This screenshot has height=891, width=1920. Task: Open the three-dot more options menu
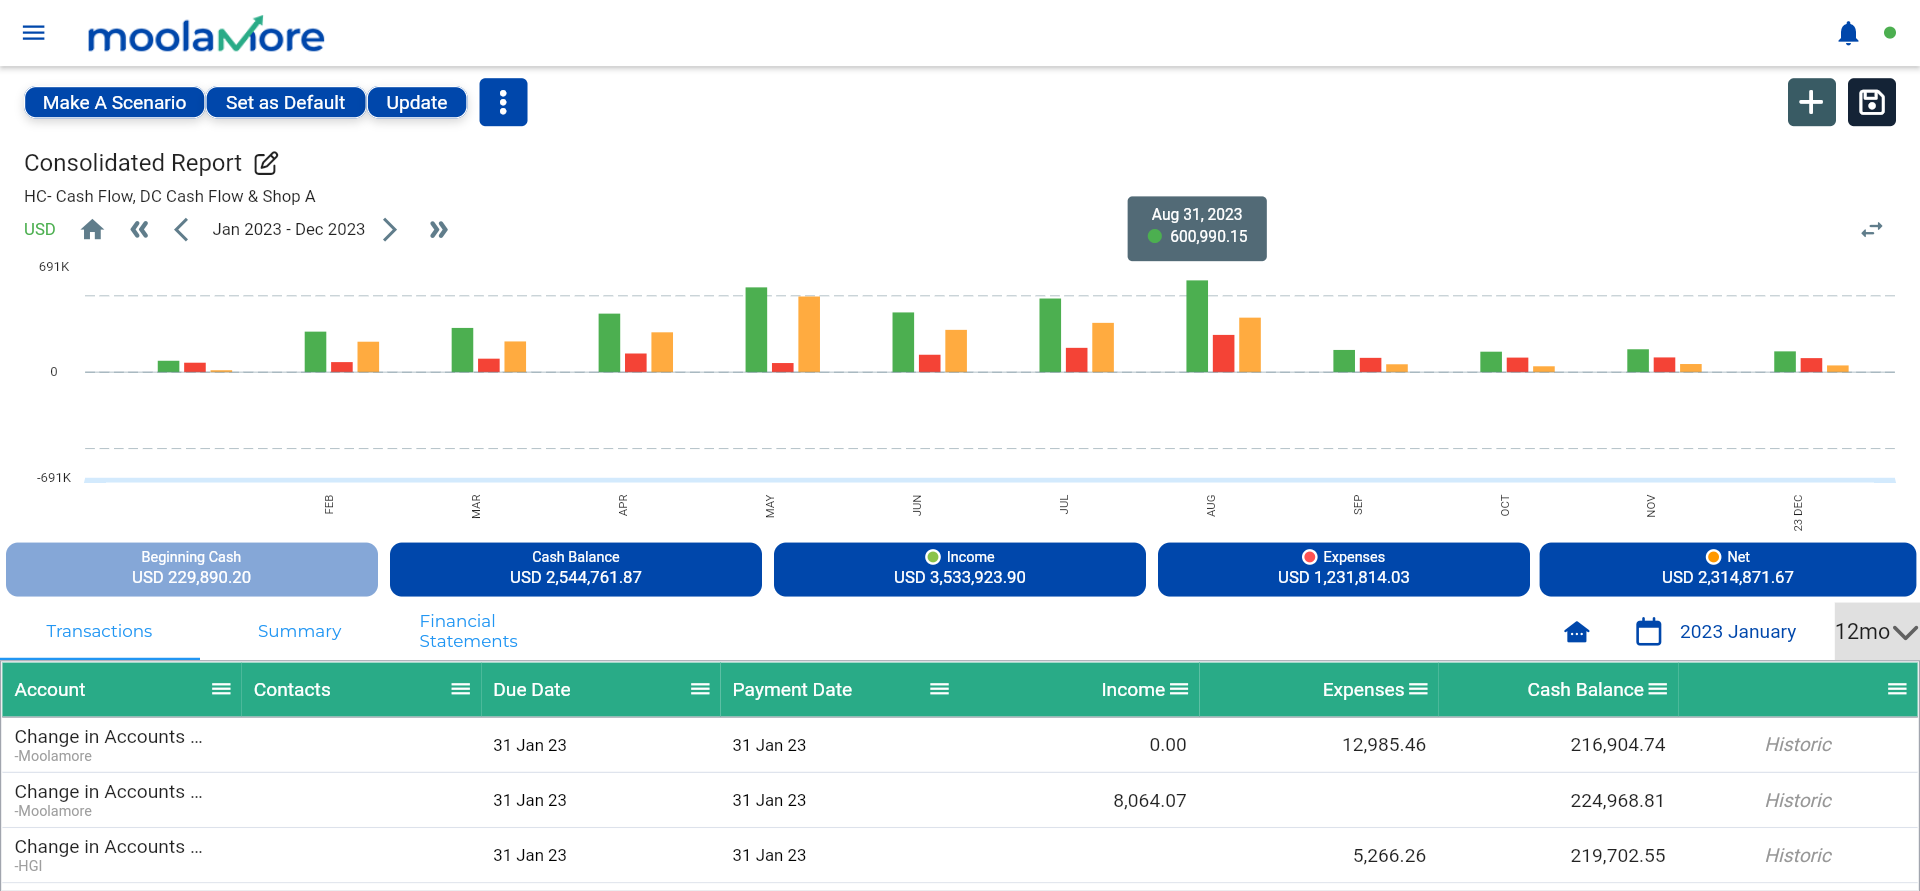click(x=503, y=102)
